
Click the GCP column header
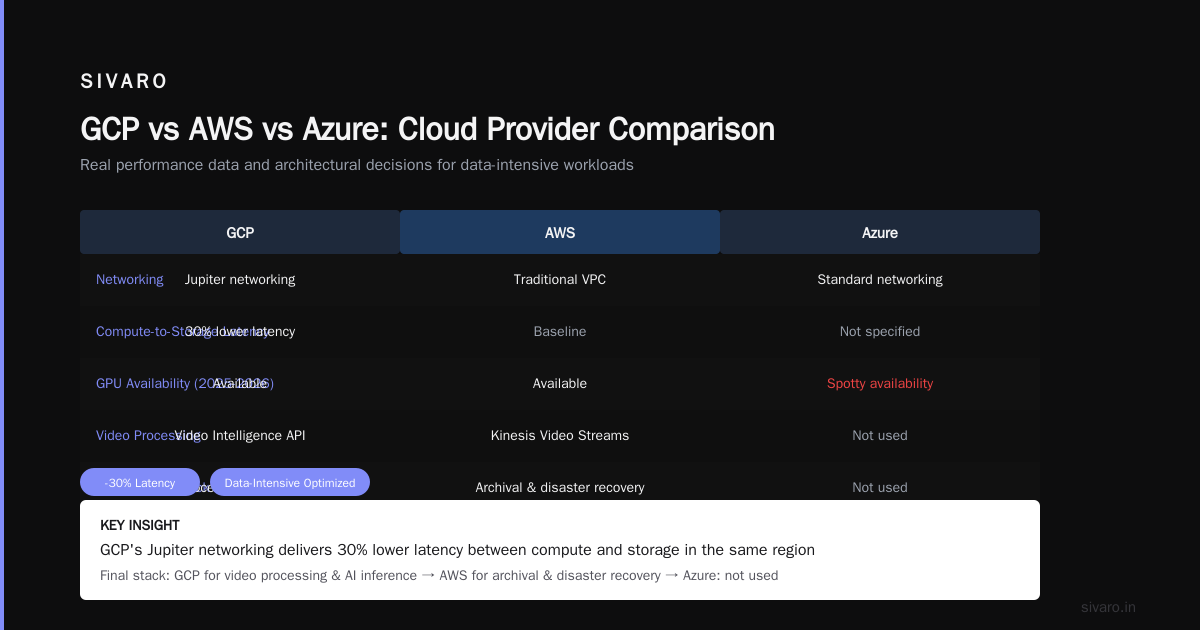(240, 232)
